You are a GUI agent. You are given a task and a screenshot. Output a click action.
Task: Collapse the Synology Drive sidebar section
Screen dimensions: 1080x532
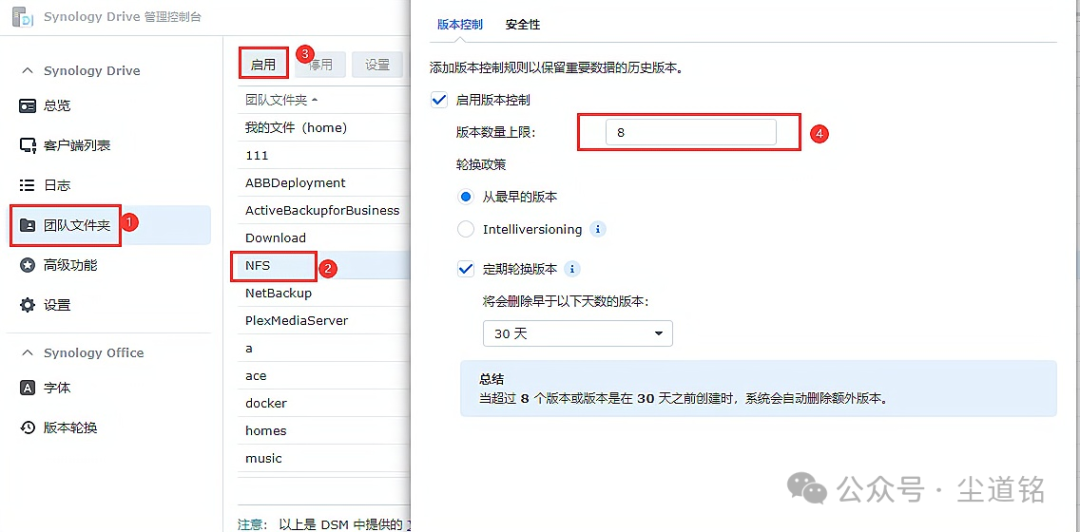coord(27,71)
